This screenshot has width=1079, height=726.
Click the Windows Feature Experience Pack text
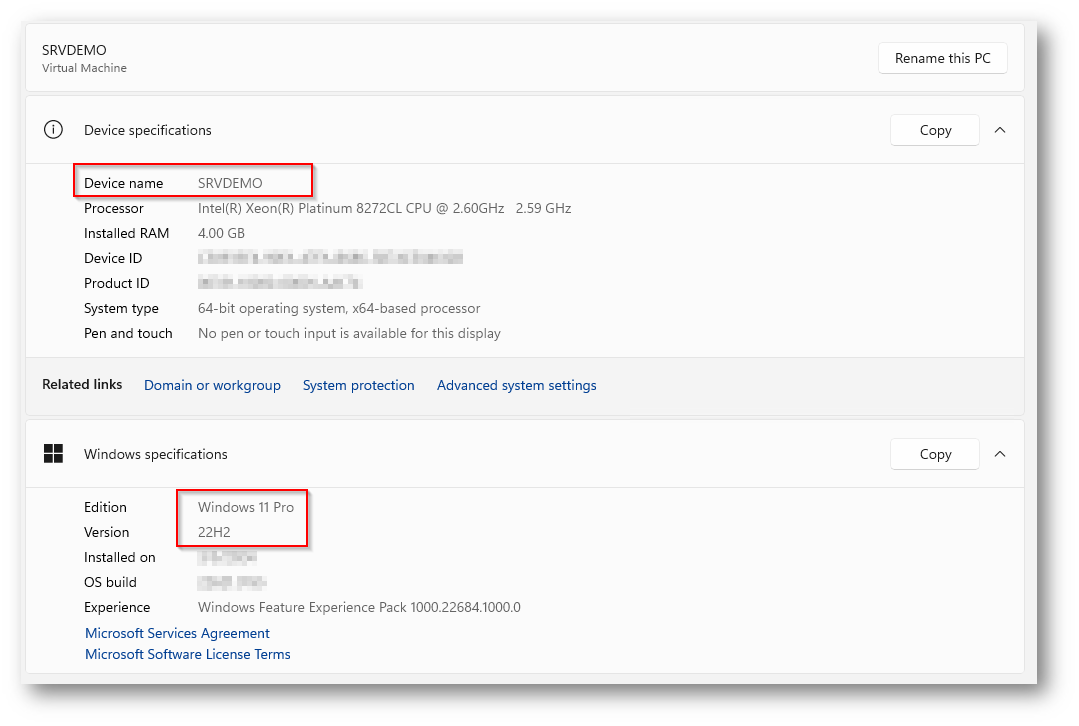tap(359, 607)
